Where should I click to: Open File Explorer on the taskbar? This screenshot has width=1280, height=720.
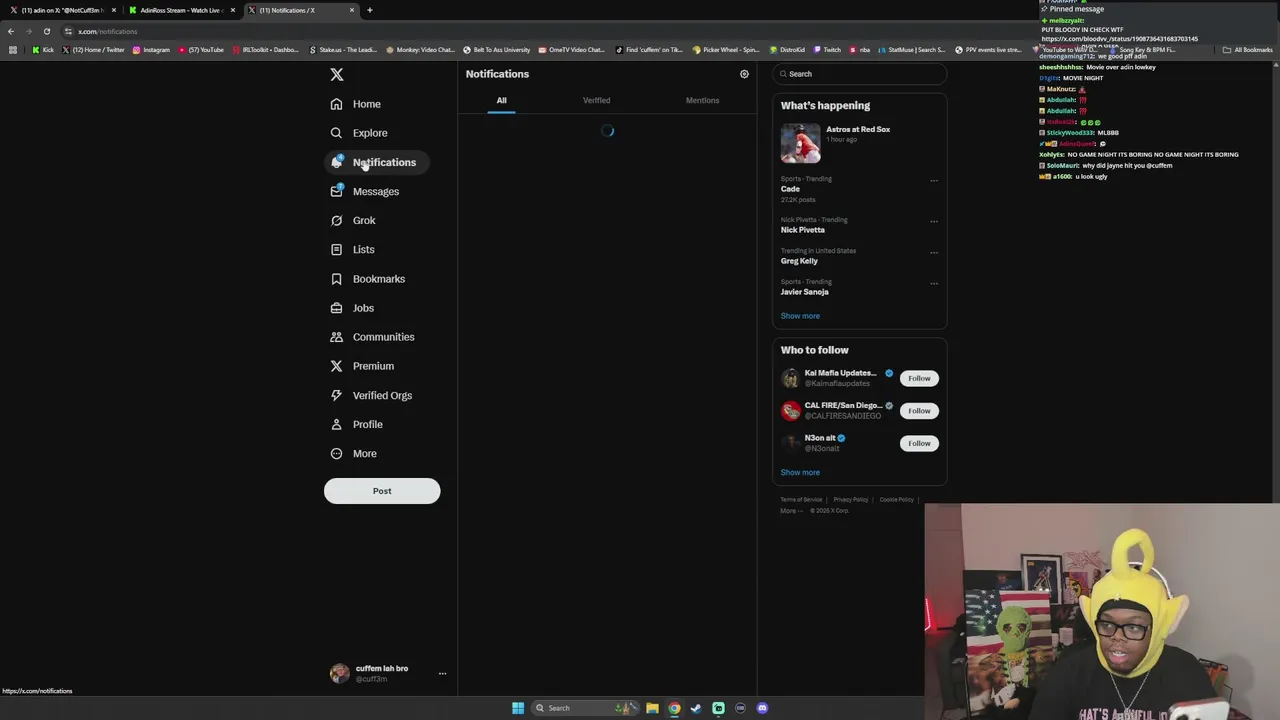tap(652, 708)
